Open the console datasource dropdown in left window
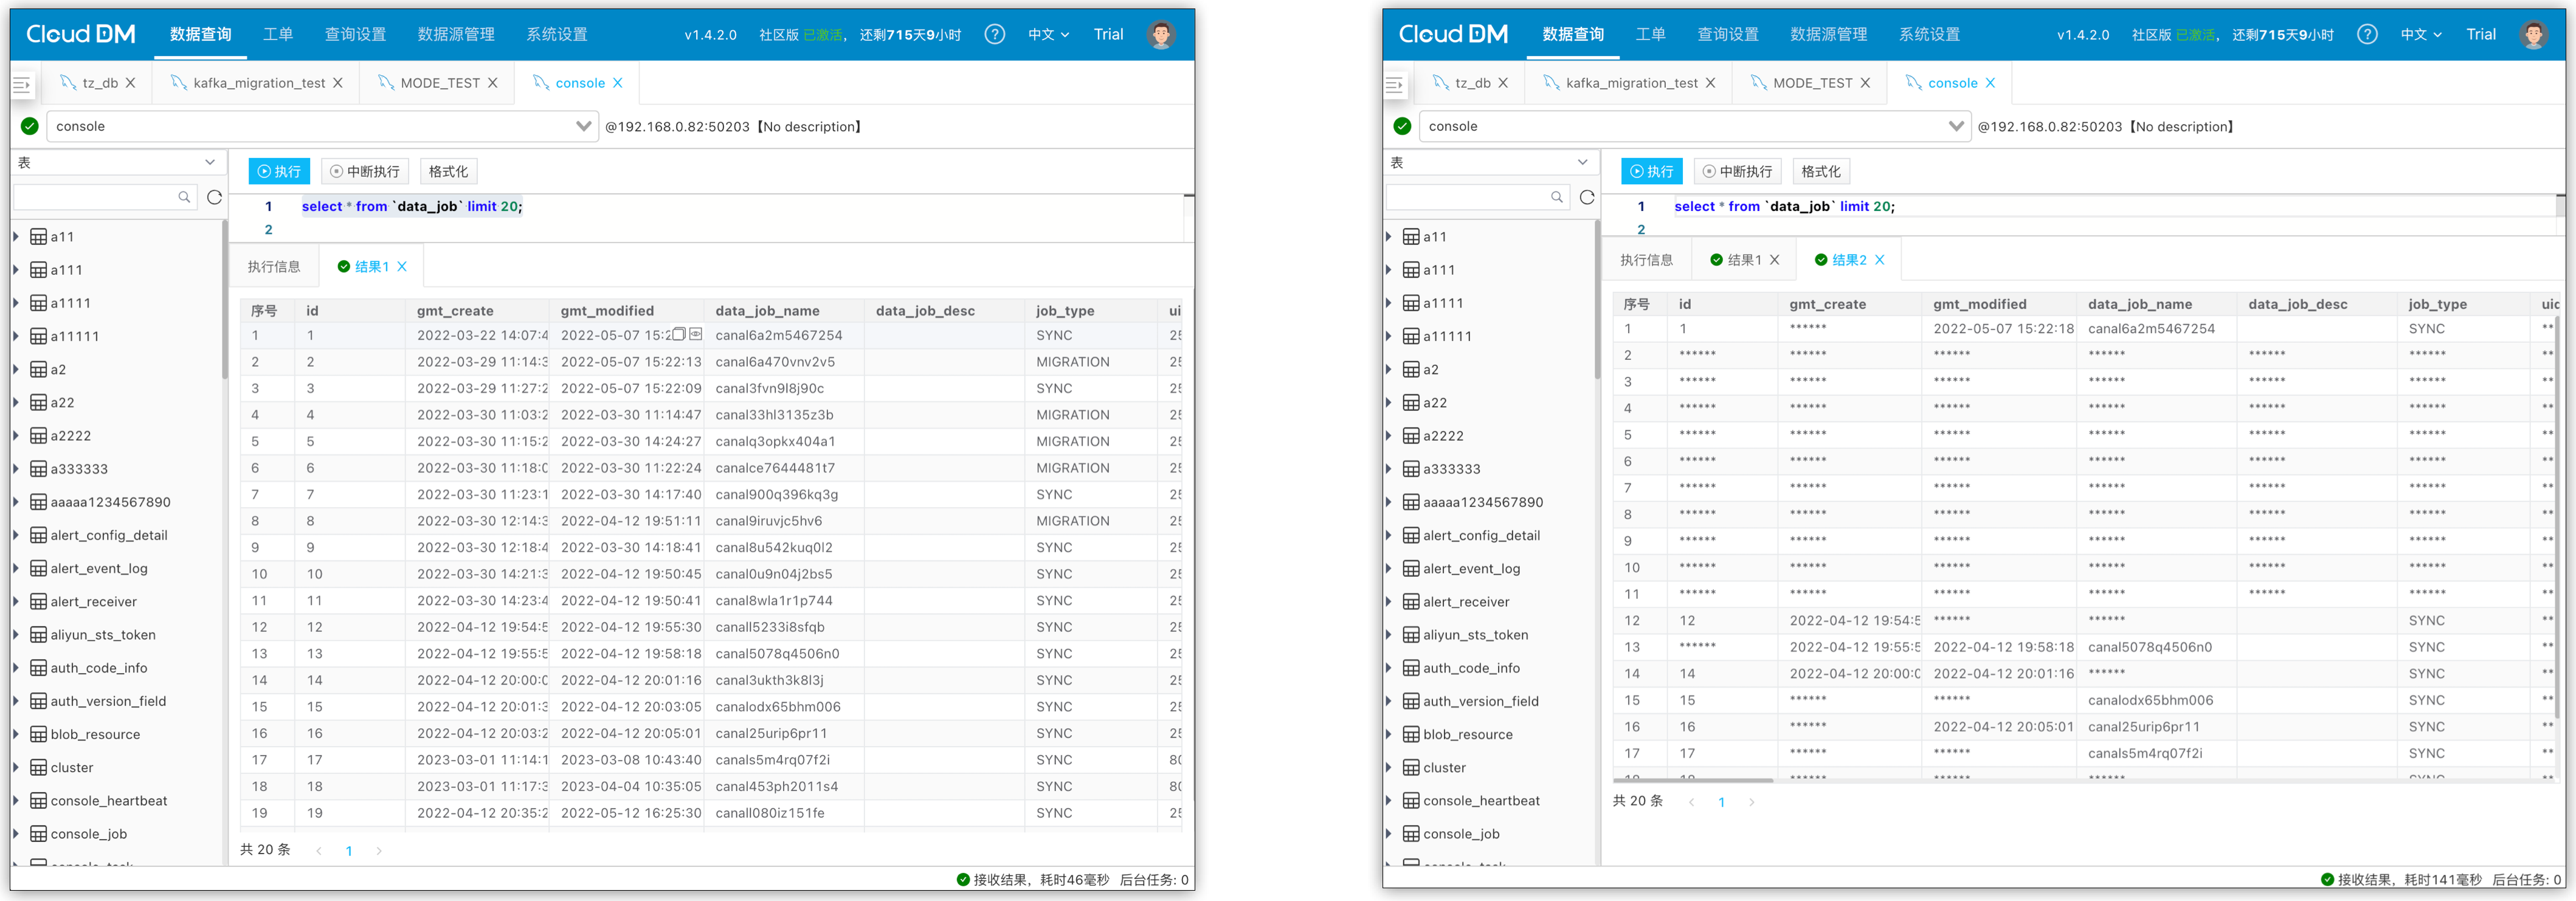2576x901 pixels. pos(583,126)
